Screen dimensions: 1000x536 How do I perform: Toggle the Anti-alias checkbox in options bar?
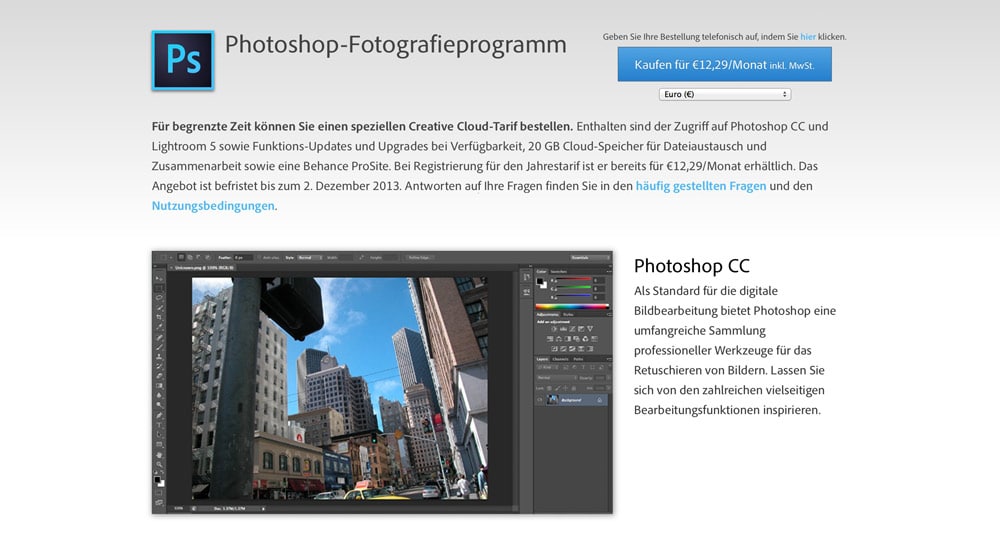(x=260, y=258)
